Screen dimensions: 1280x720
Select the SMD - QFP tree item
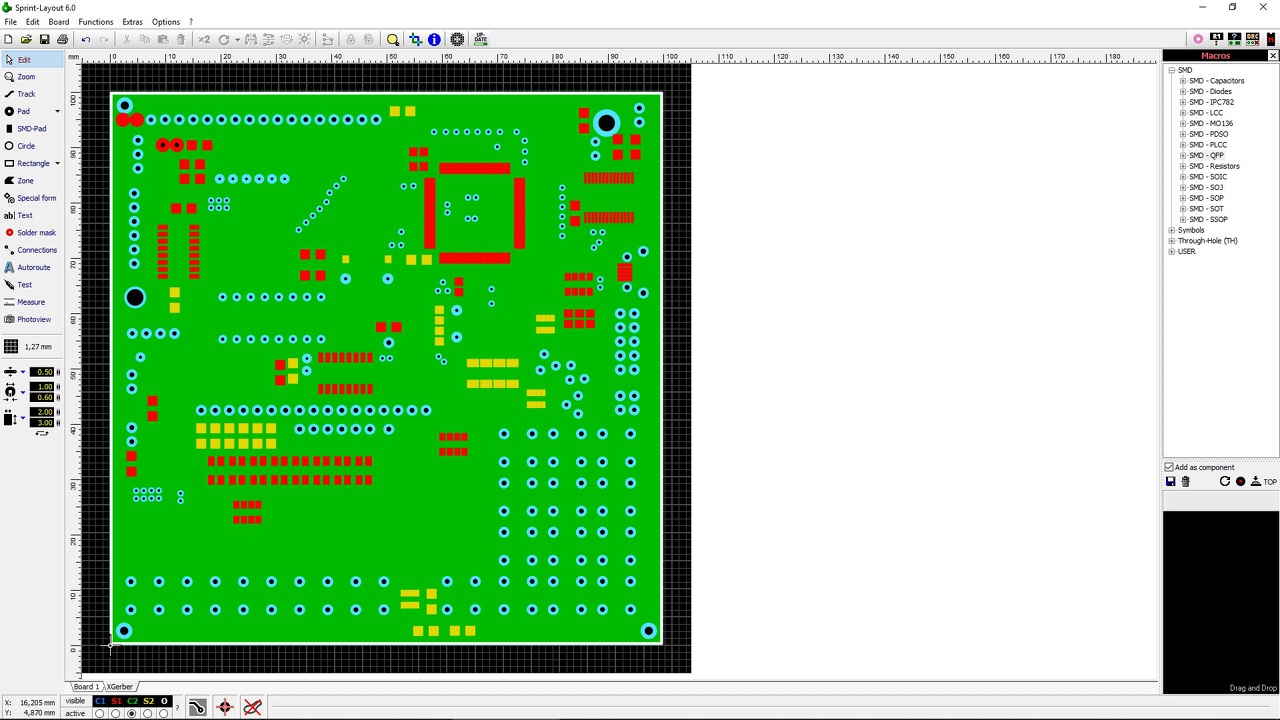tap(1206, 155)
